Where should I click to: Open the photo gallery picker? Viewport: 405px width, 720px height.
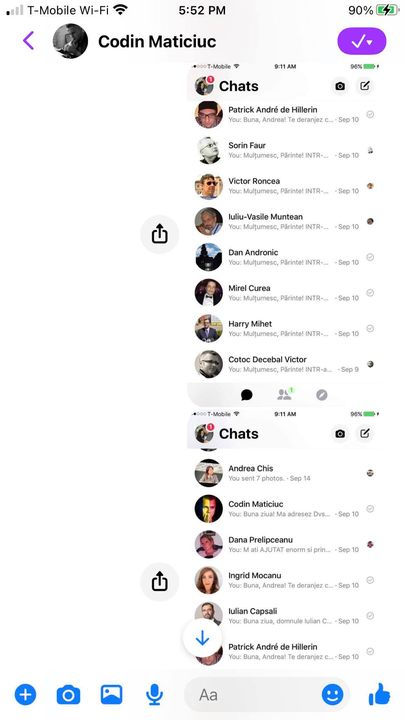[112, 695]
